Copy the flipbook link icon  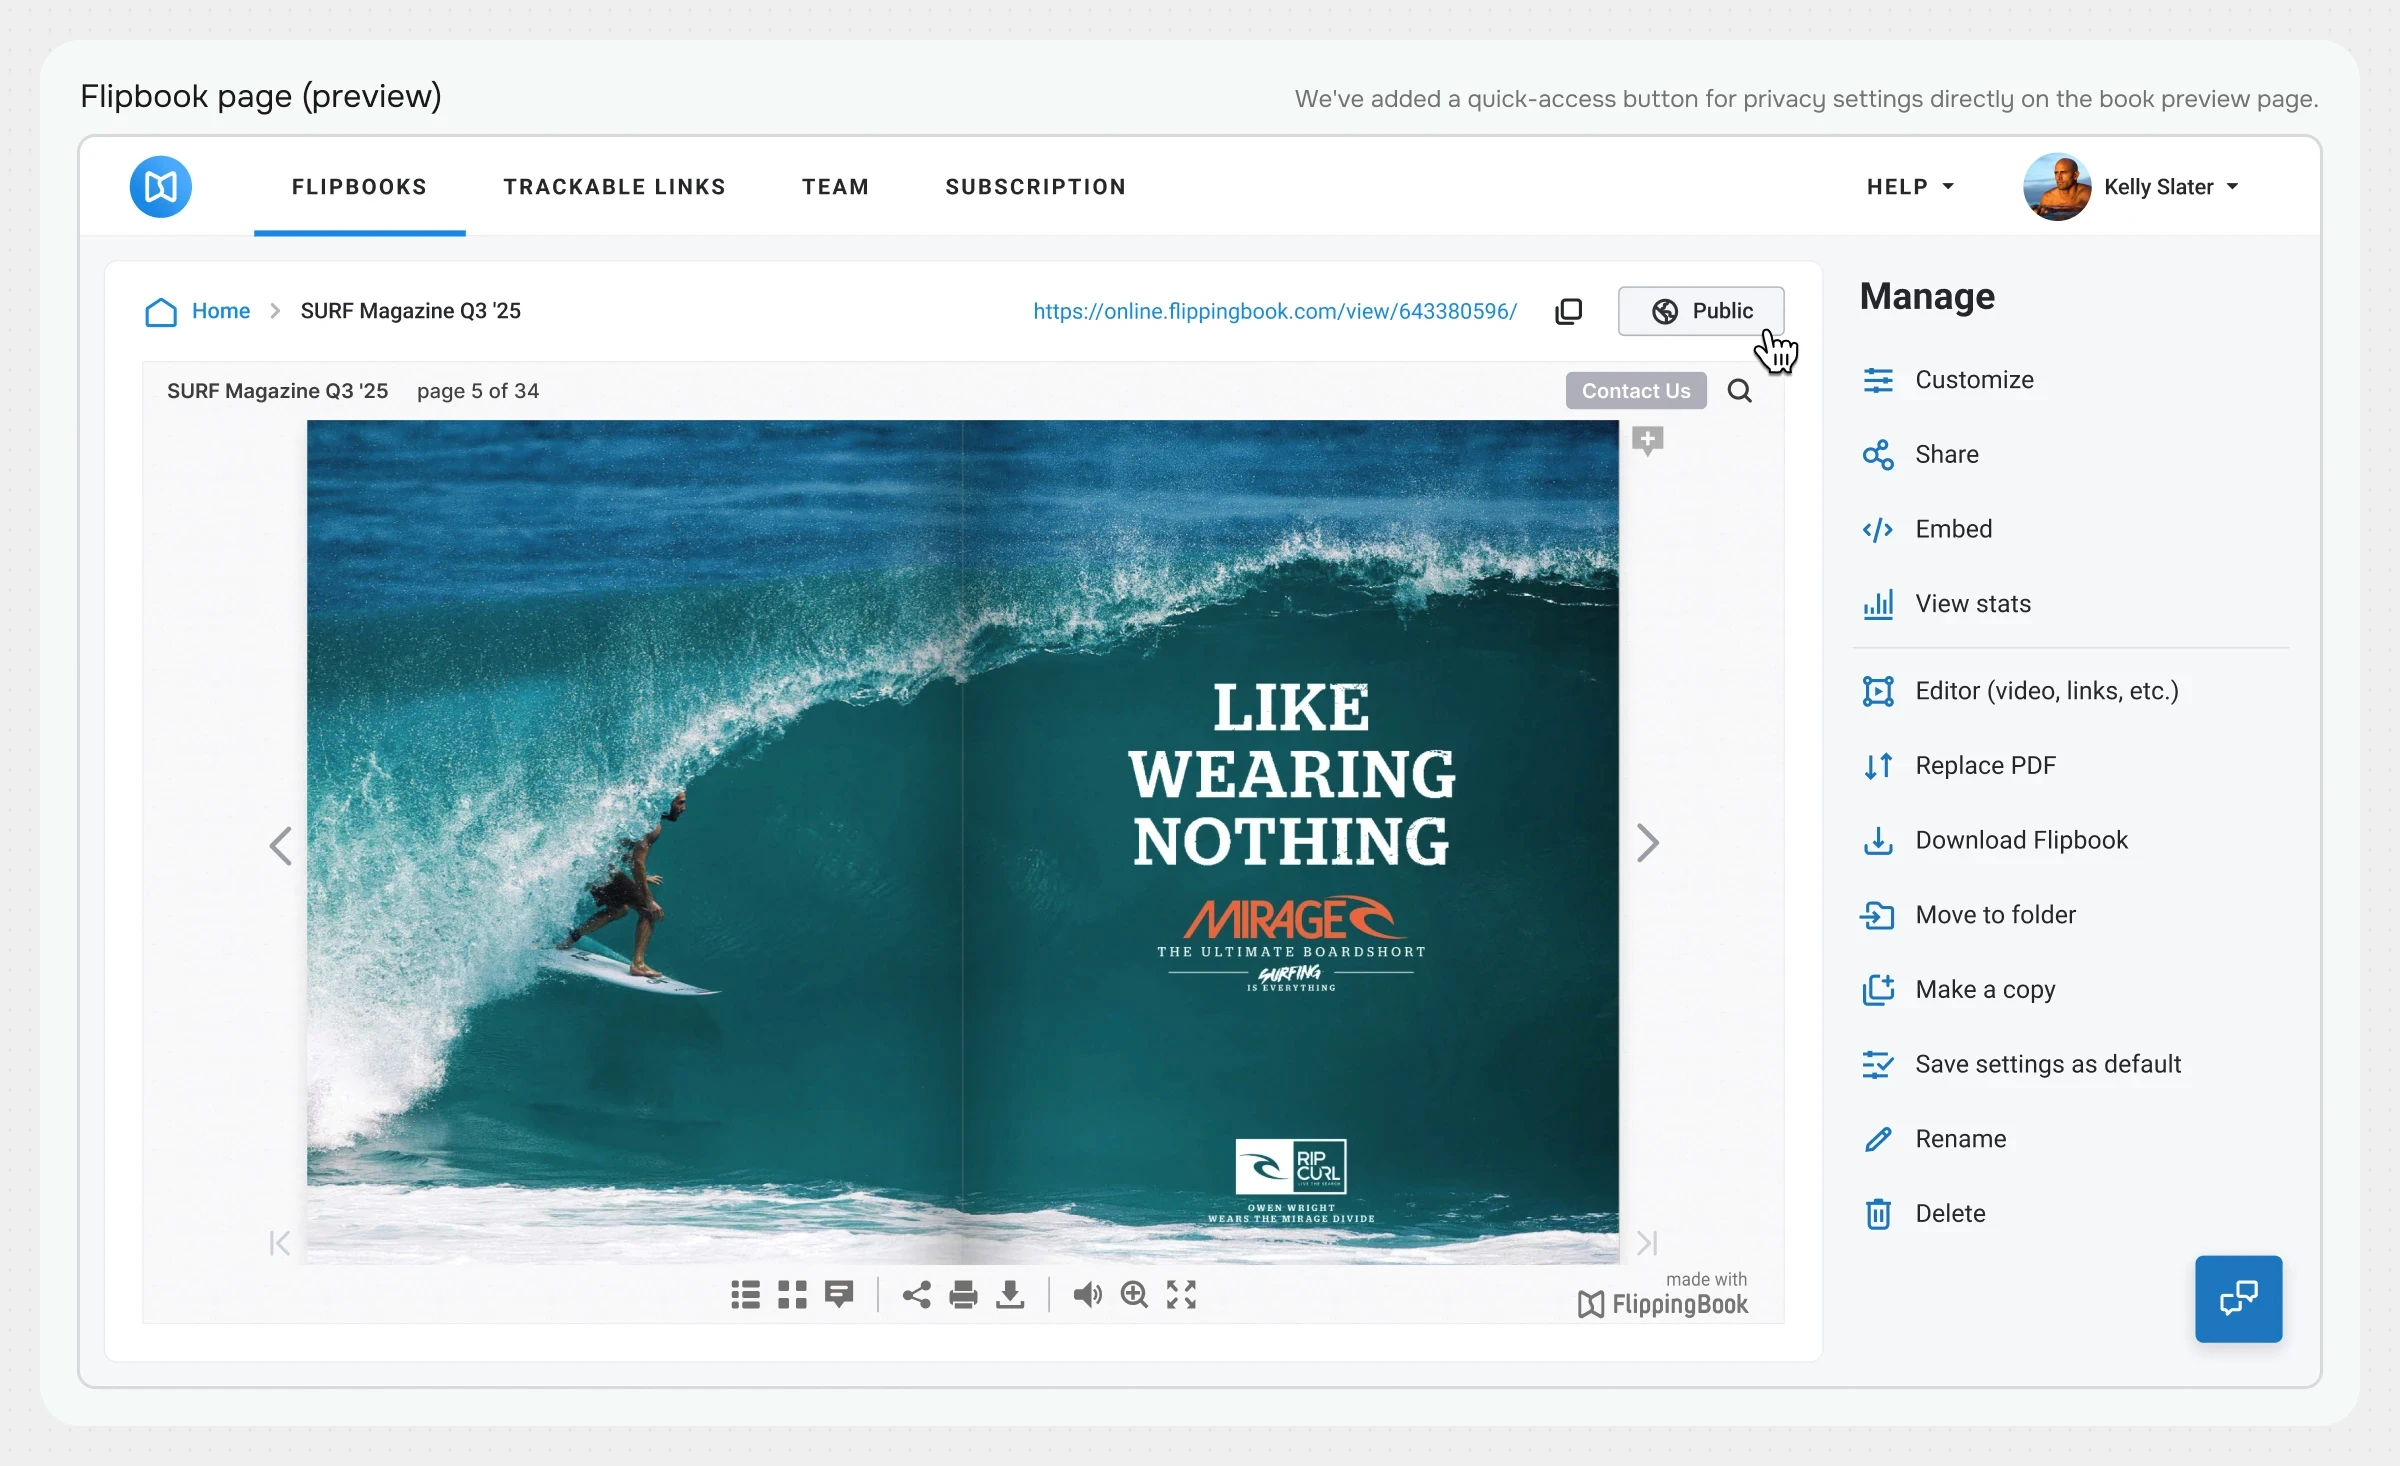coord(1569,312)
